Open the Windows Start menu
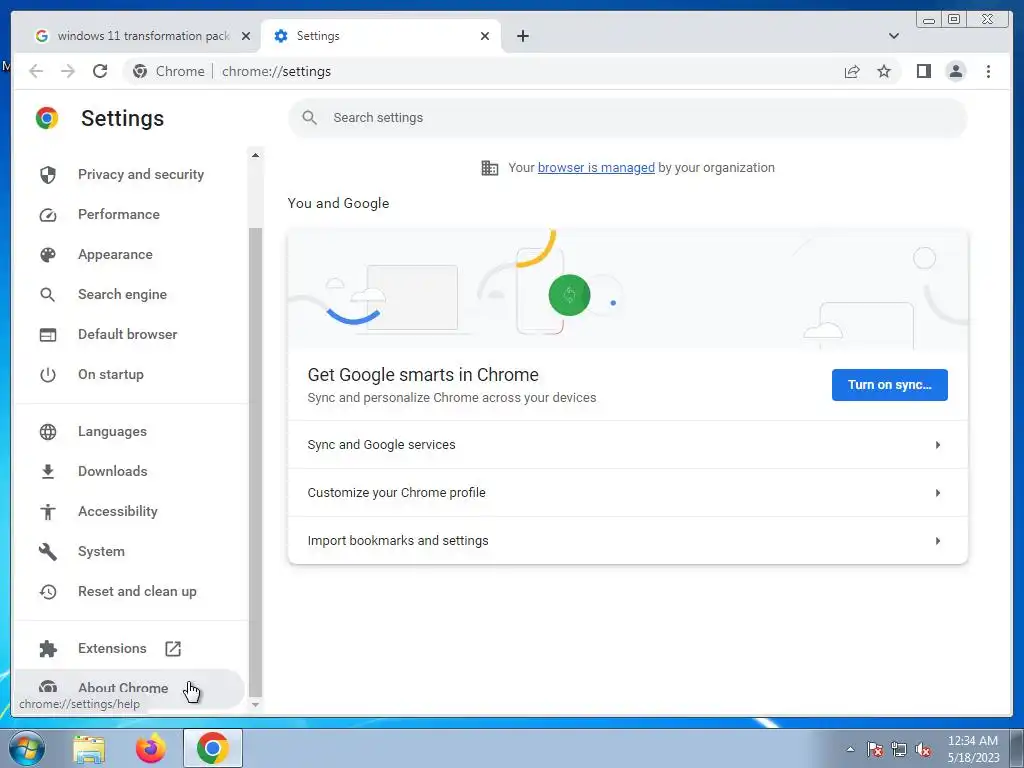The image size is (1024, 768). pyautogui.click(x=25, y=748)
